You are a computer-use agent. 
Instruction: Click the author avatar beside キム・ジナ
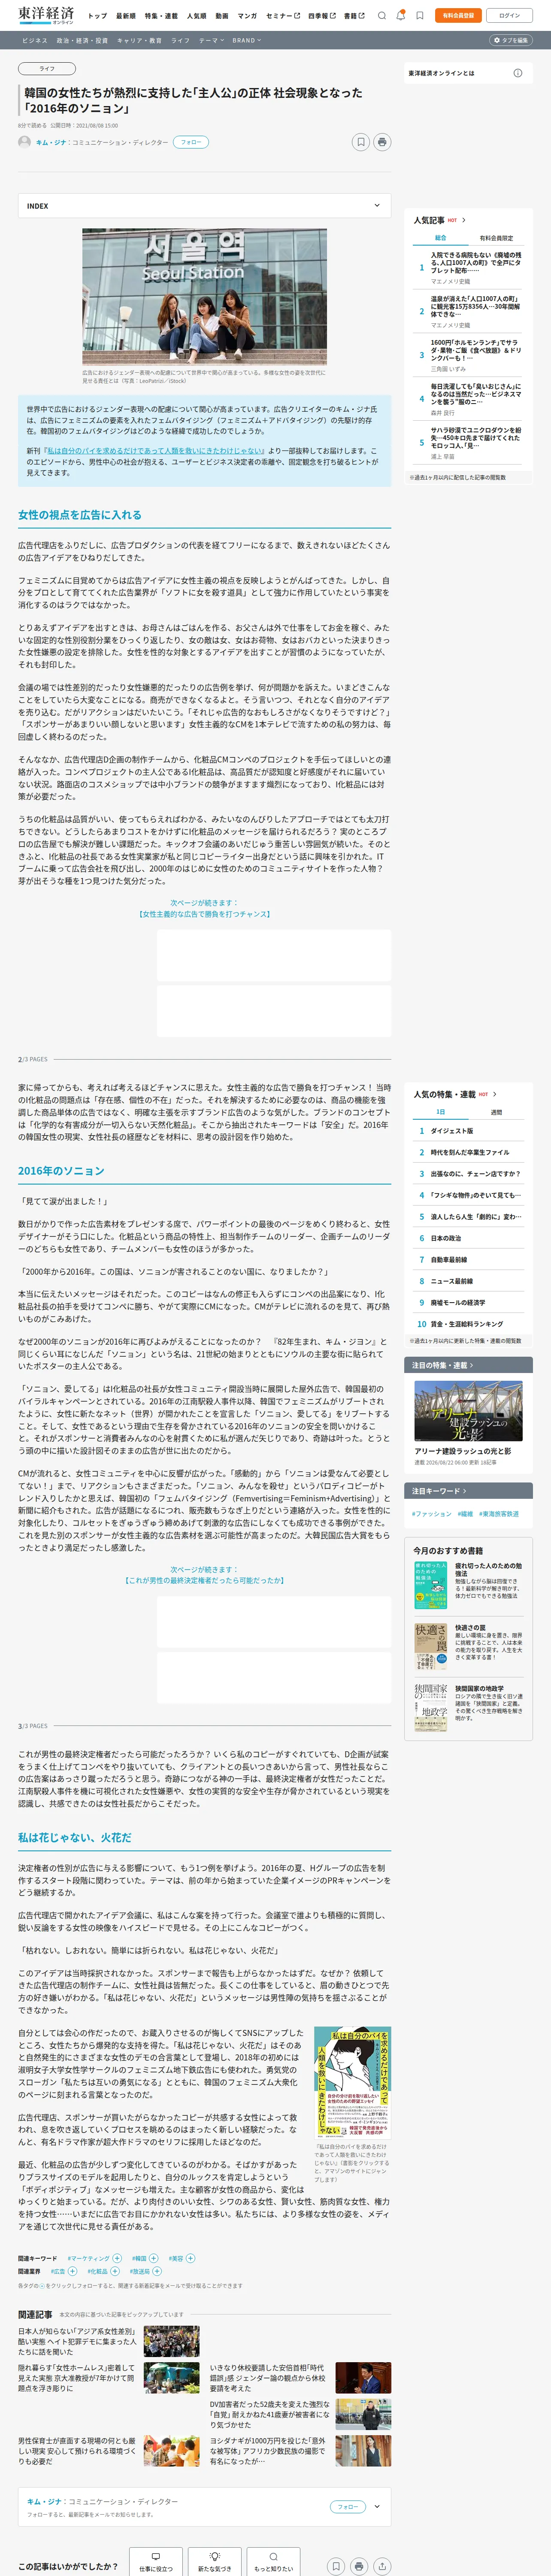(24, 142)
